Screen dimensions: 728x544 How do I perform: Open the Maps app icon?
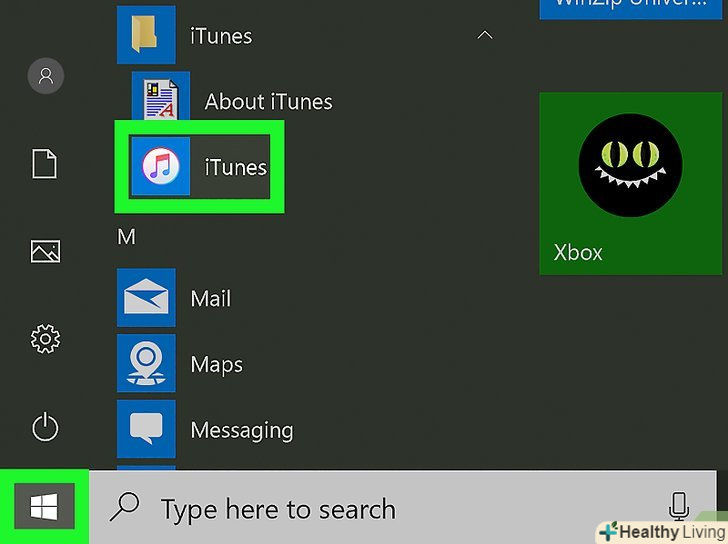coord(146,363)
